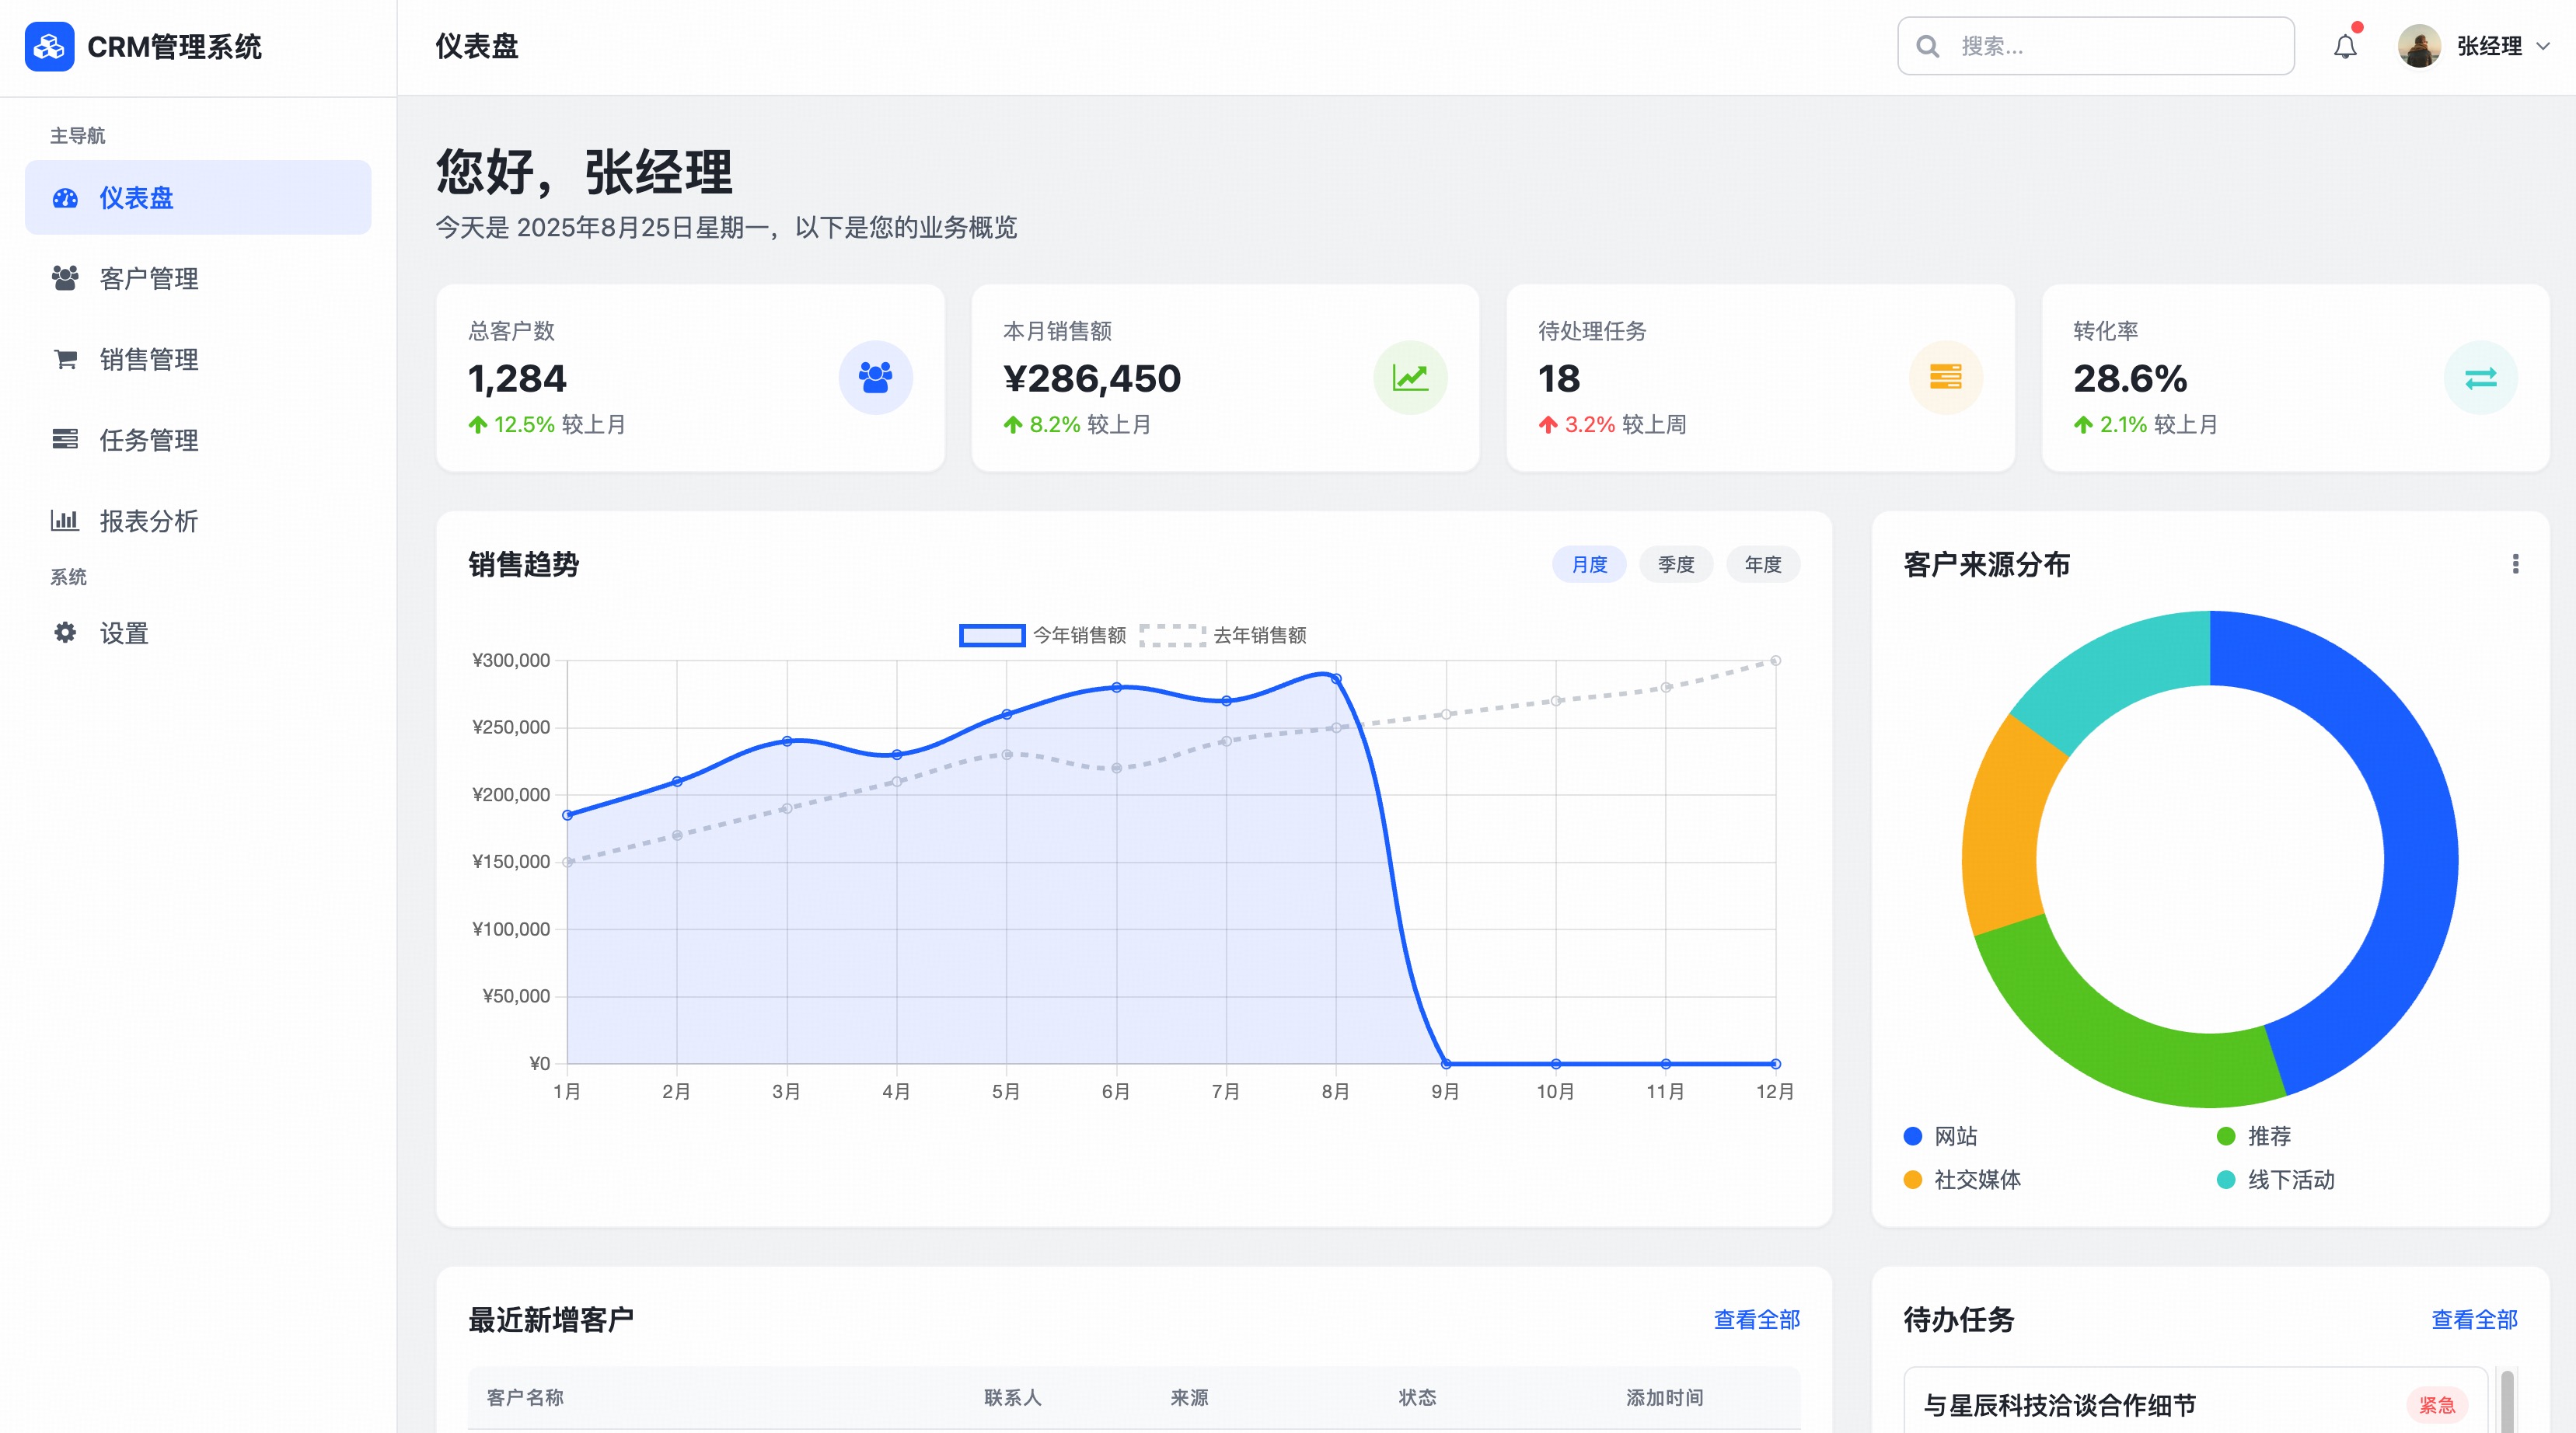Toggle 去年销售额 legend visibility
Viewport: 2576px width, 1433px height.
pos(1261,635)
